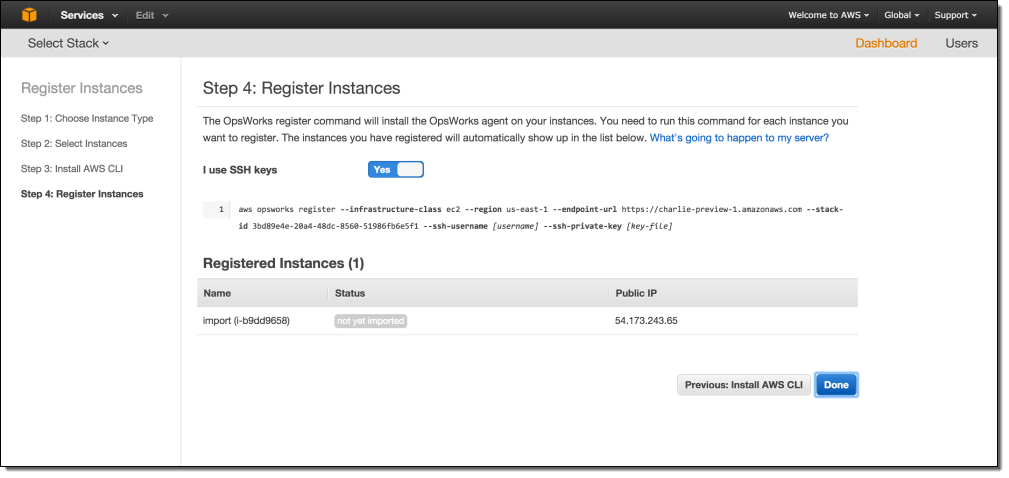Expand the Select Stack dropdown

tap(68, 43)
